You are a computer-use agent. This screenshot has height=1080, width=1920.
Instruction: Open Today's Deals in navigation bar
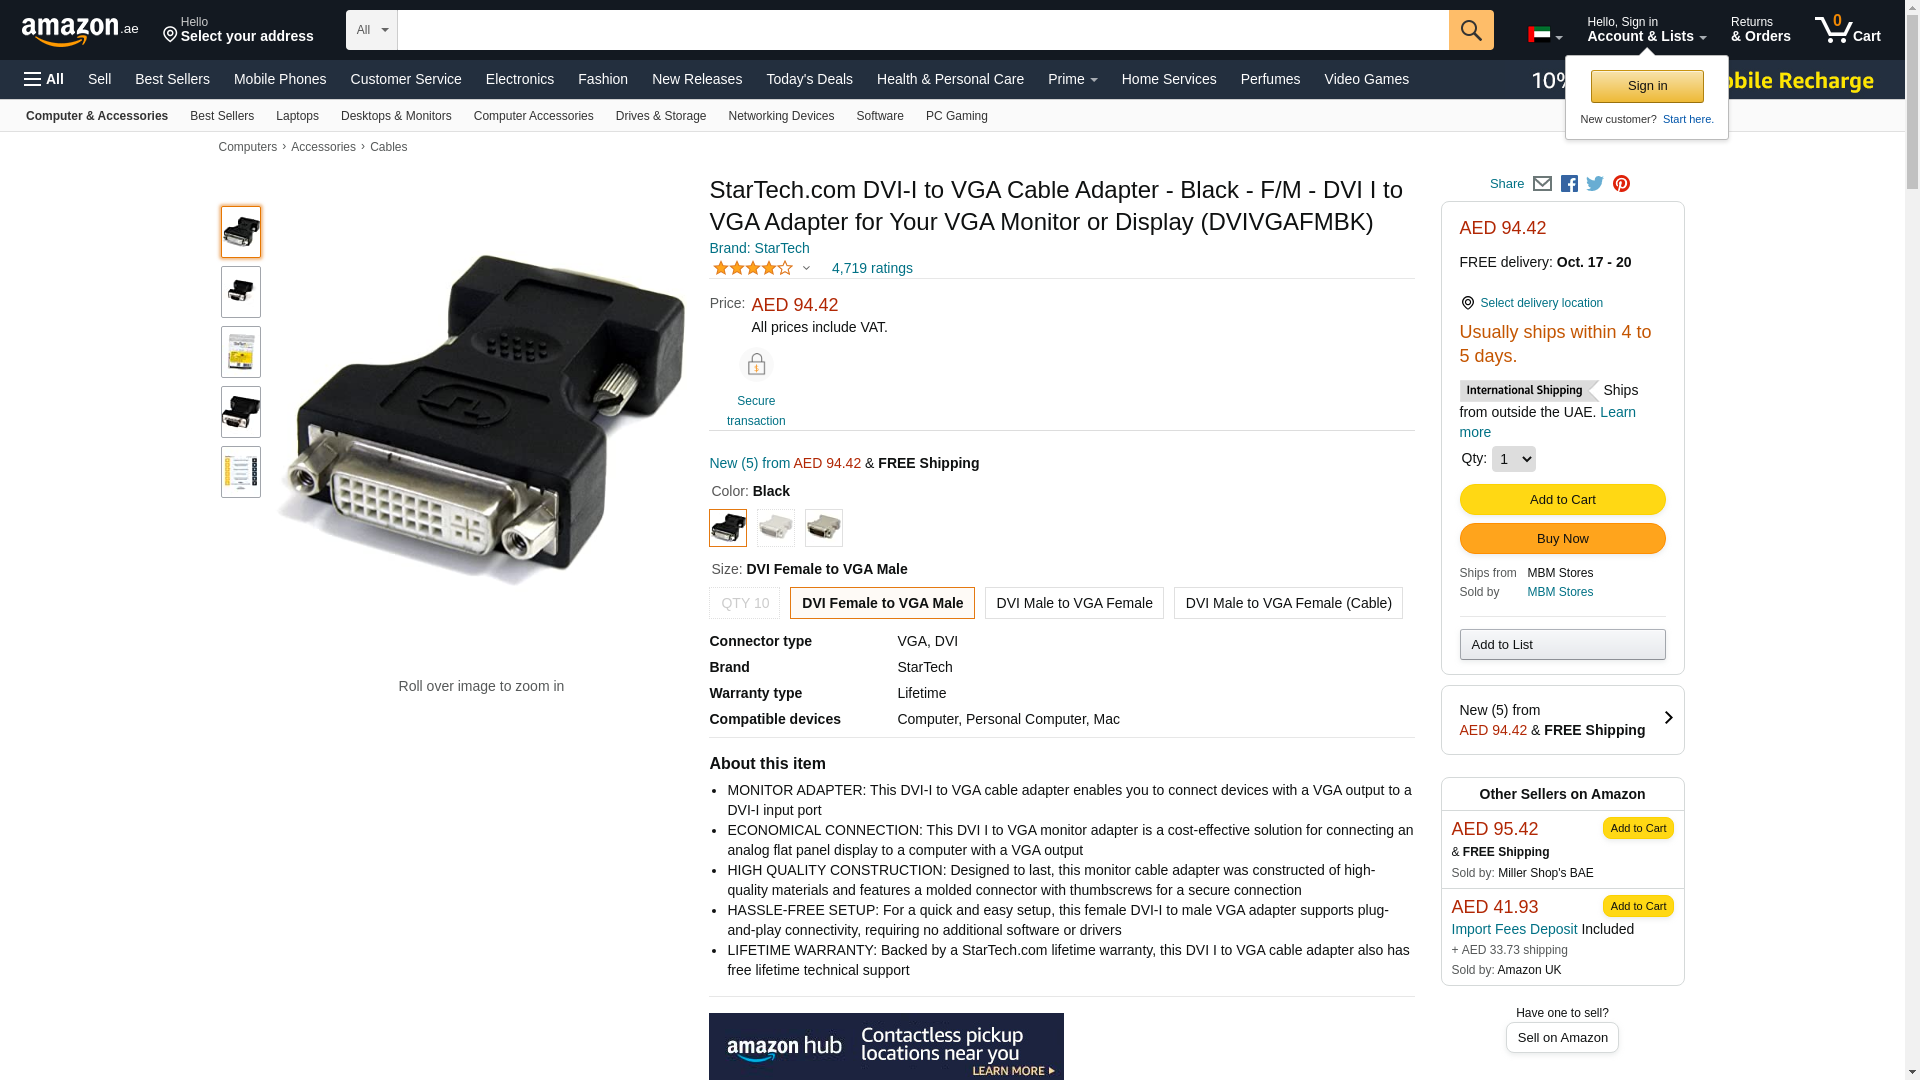809,79
